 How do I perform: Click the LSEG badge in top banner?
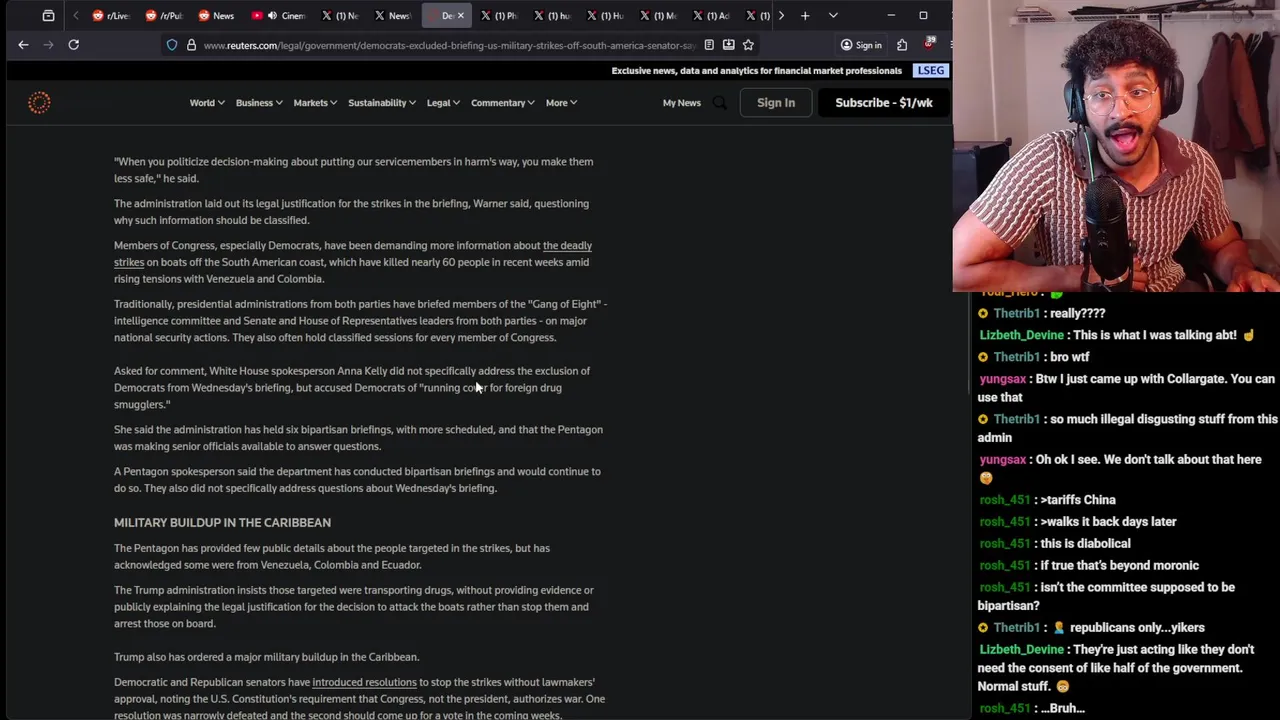(x=931, y=71)
